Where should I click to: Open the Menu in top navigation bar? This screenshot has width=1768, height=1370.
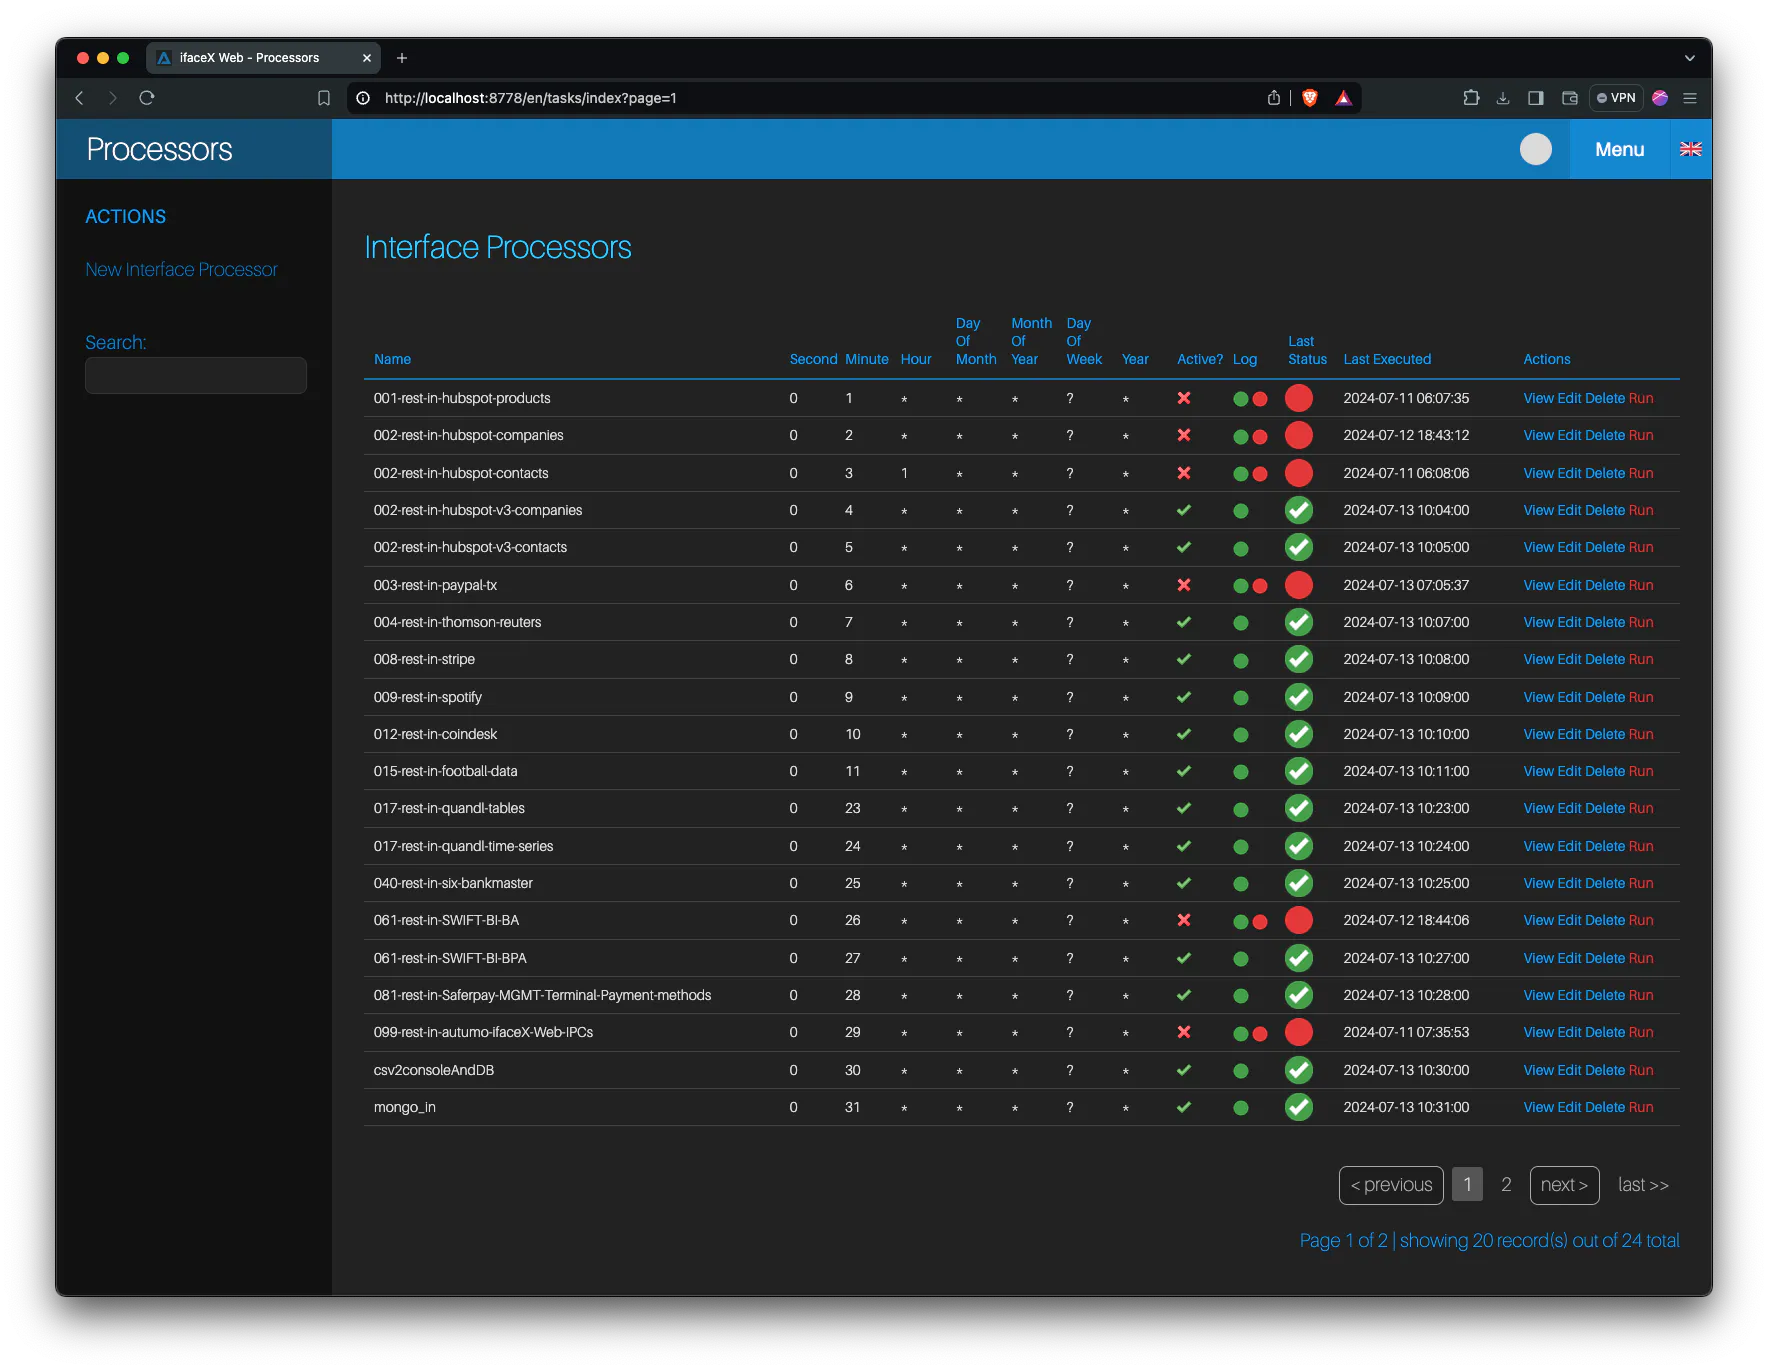(1619, 149)
